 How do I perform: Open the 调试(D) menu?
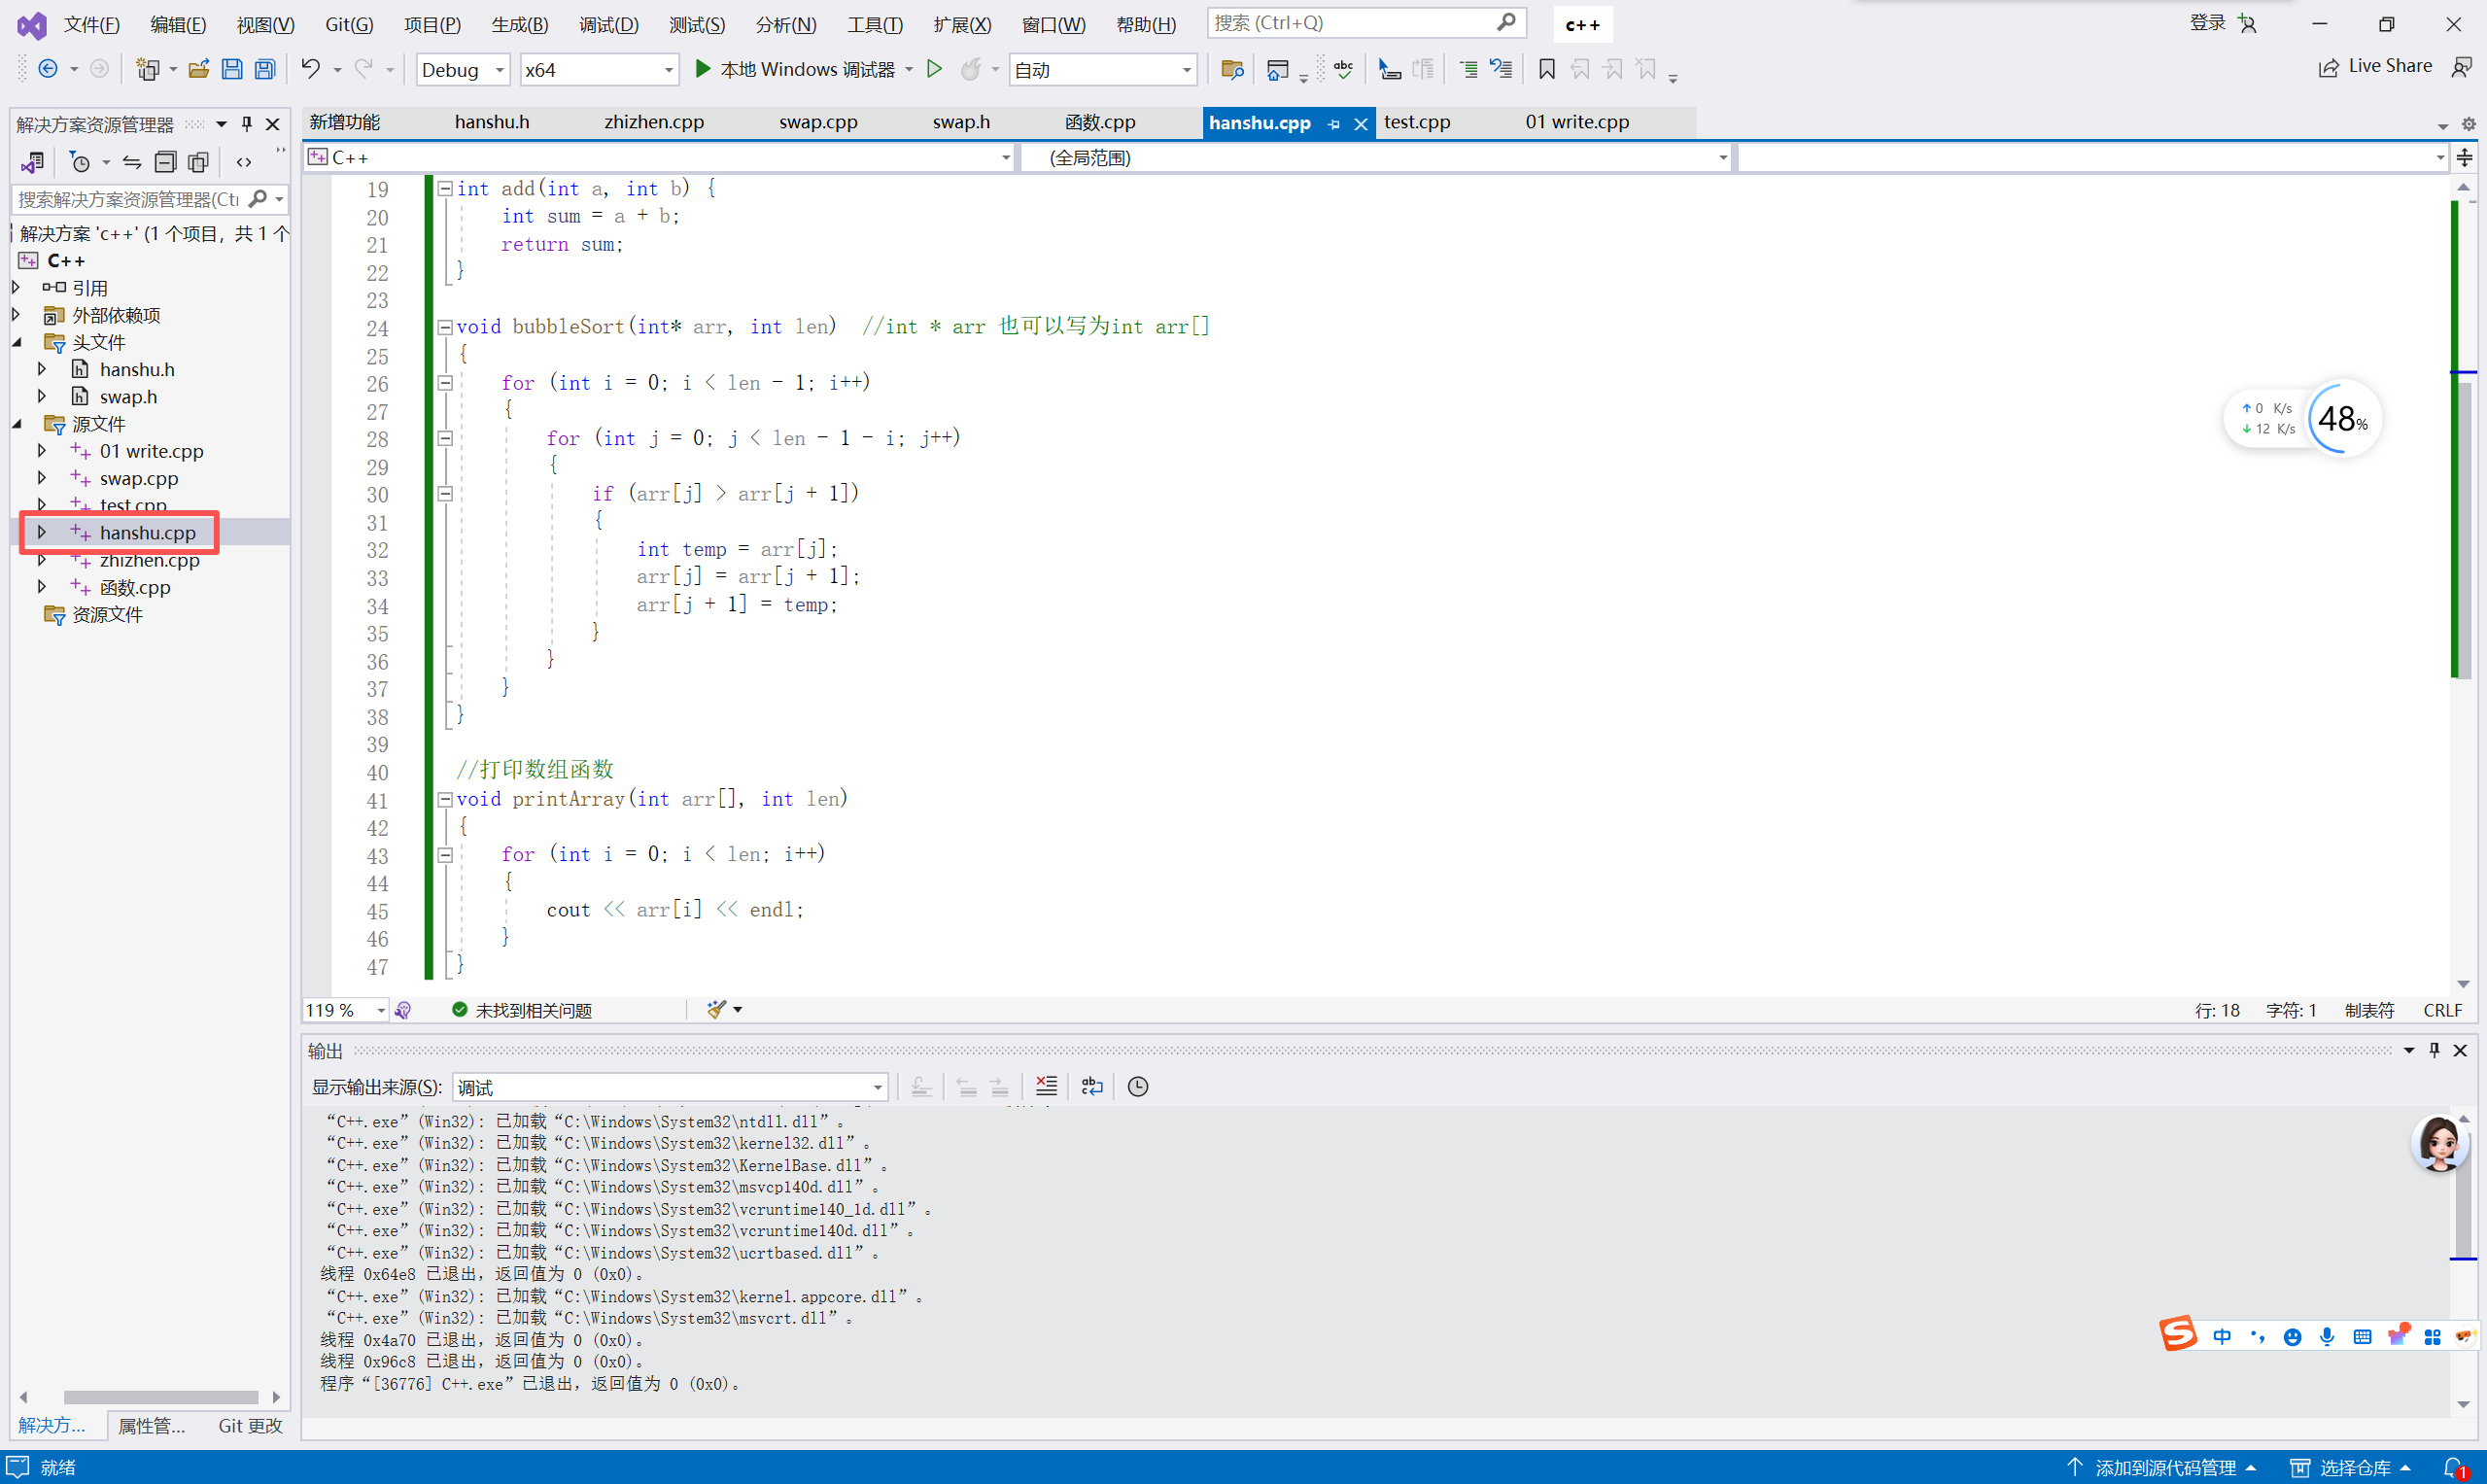[608, 24]
